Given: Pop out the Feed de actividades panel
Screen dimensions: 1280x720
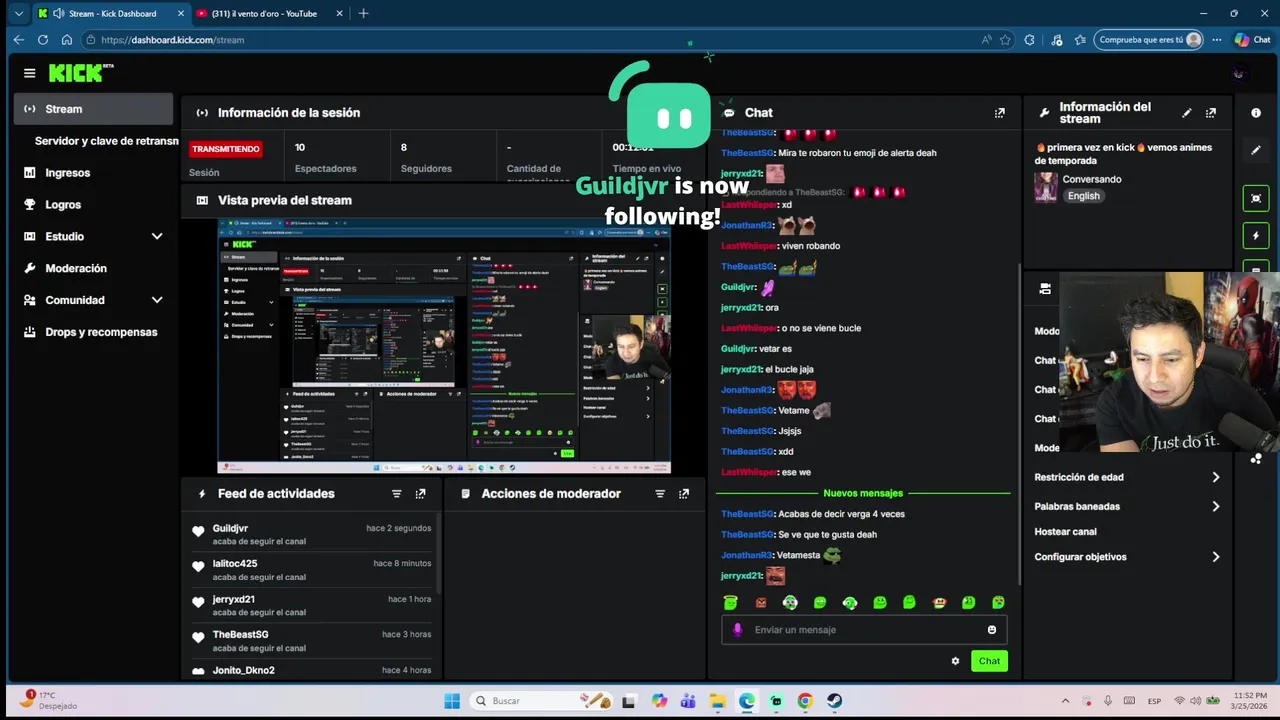Looking at the screenshot, I should 420,494.
